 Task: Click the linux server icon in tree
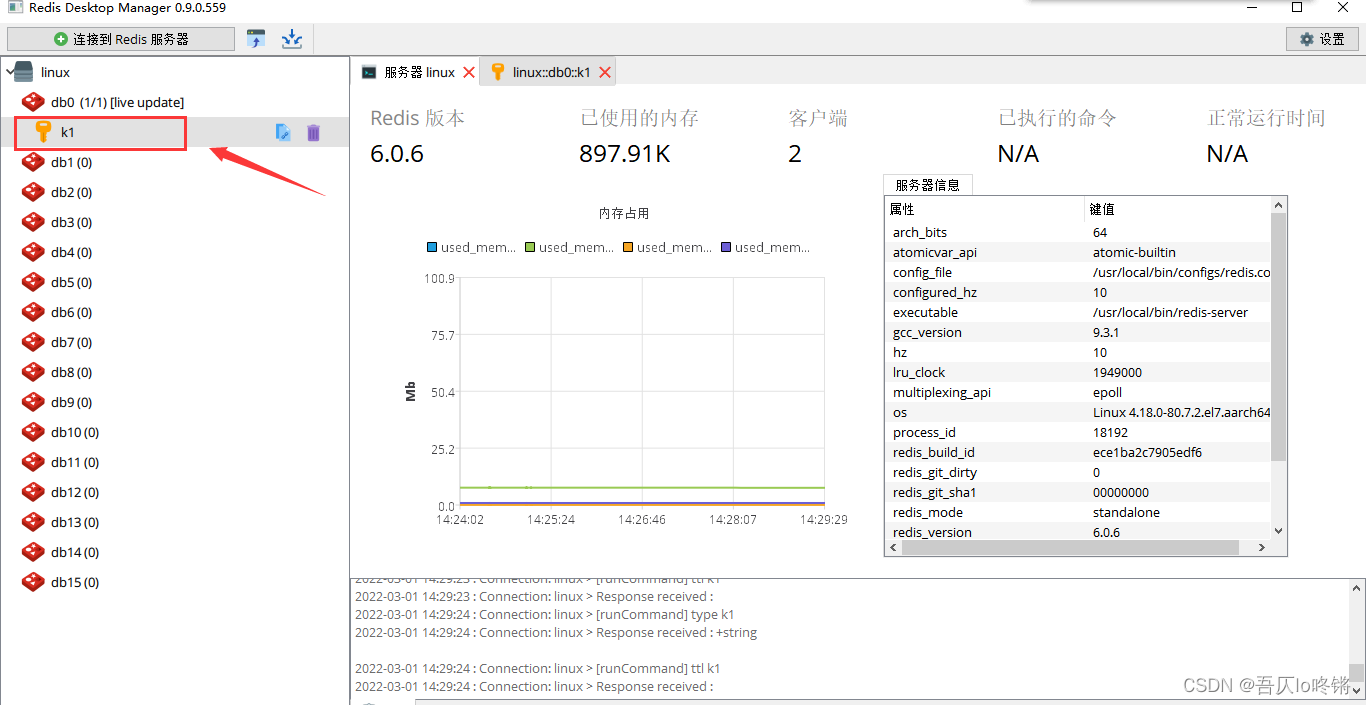point(24,72)
